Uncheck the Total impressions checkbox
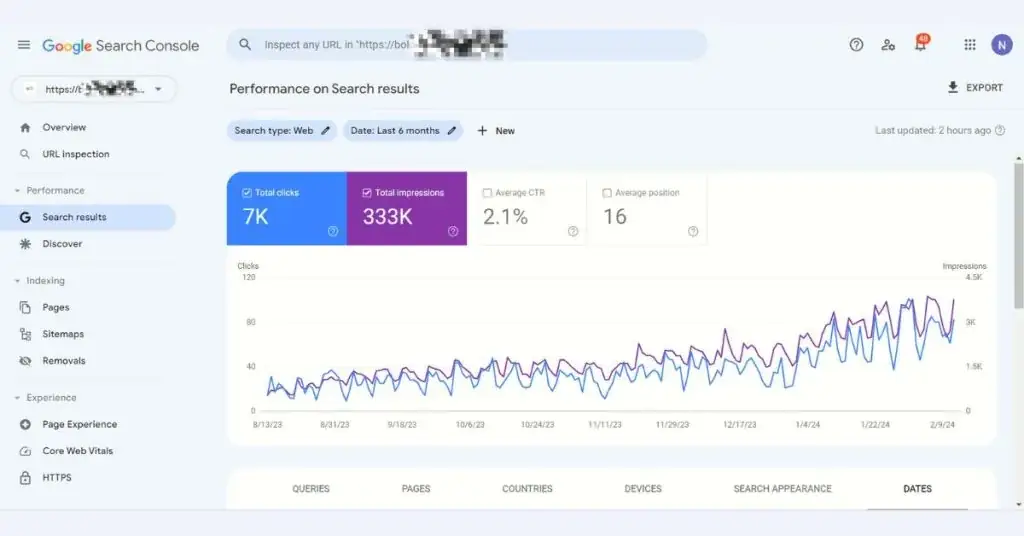1024x536 pixels. pyautogui.click(x=367, y=193)
